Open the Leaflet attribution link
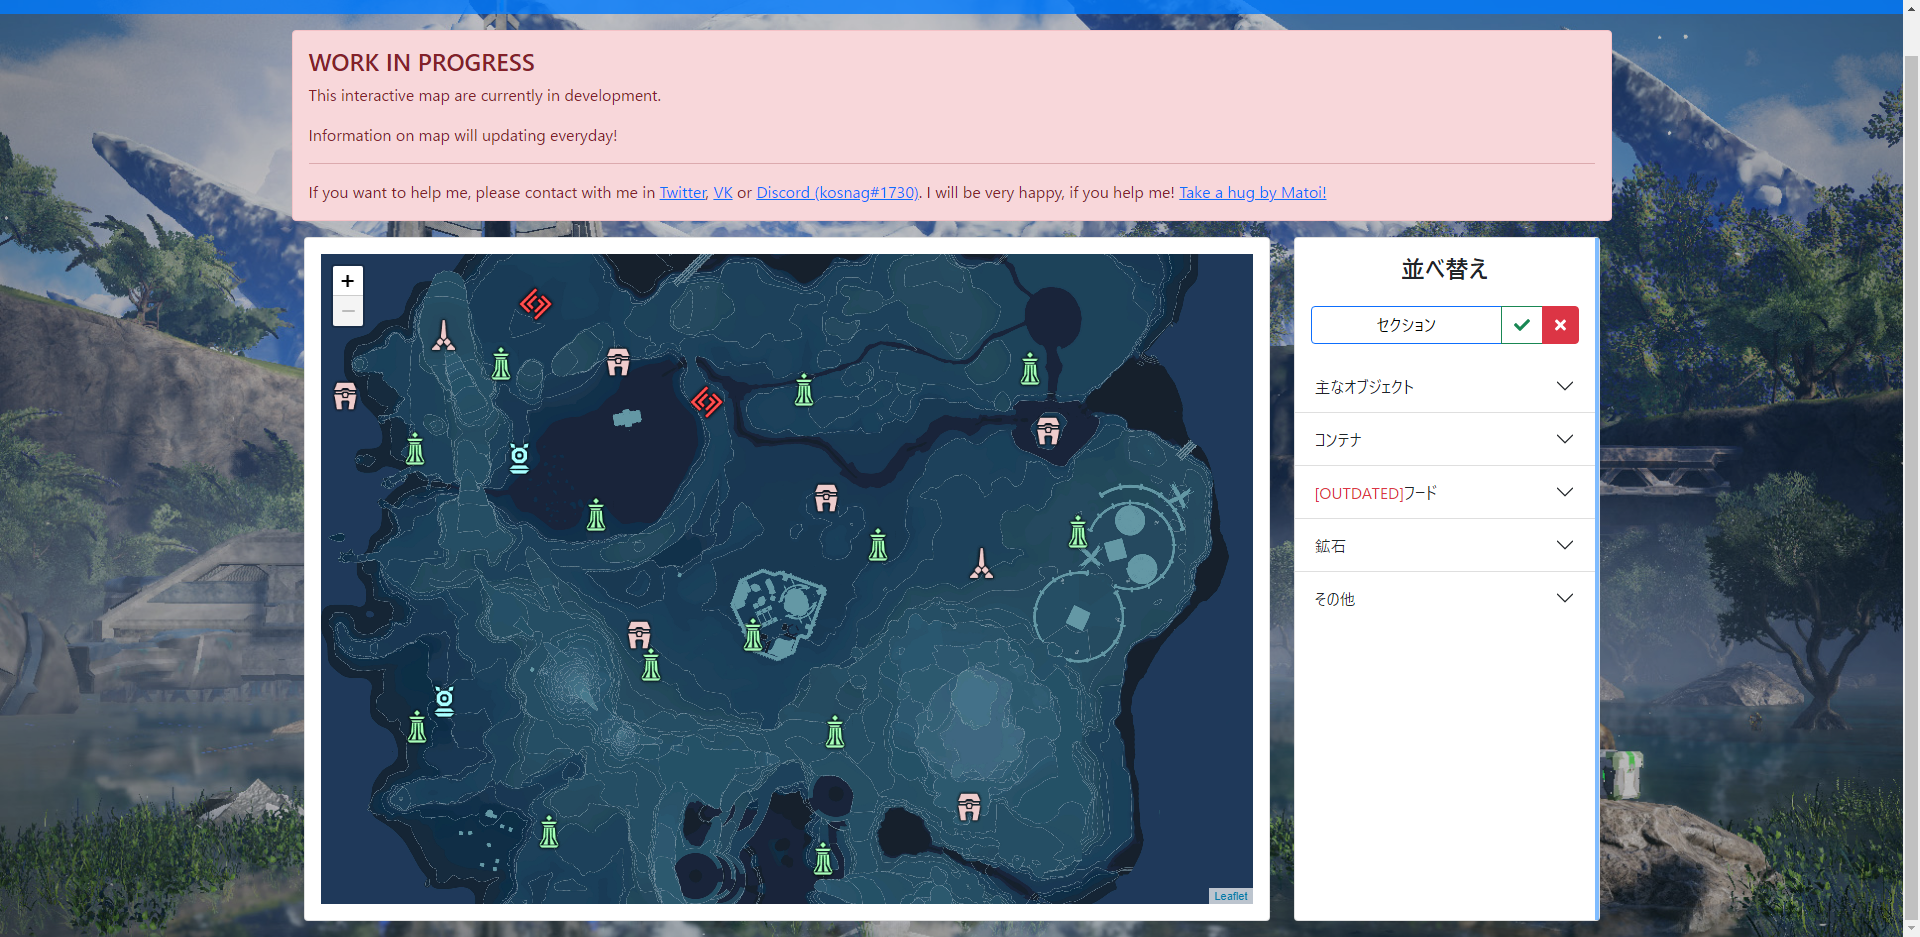This screenshot has width=1920, height=937. pos(1231,896)
